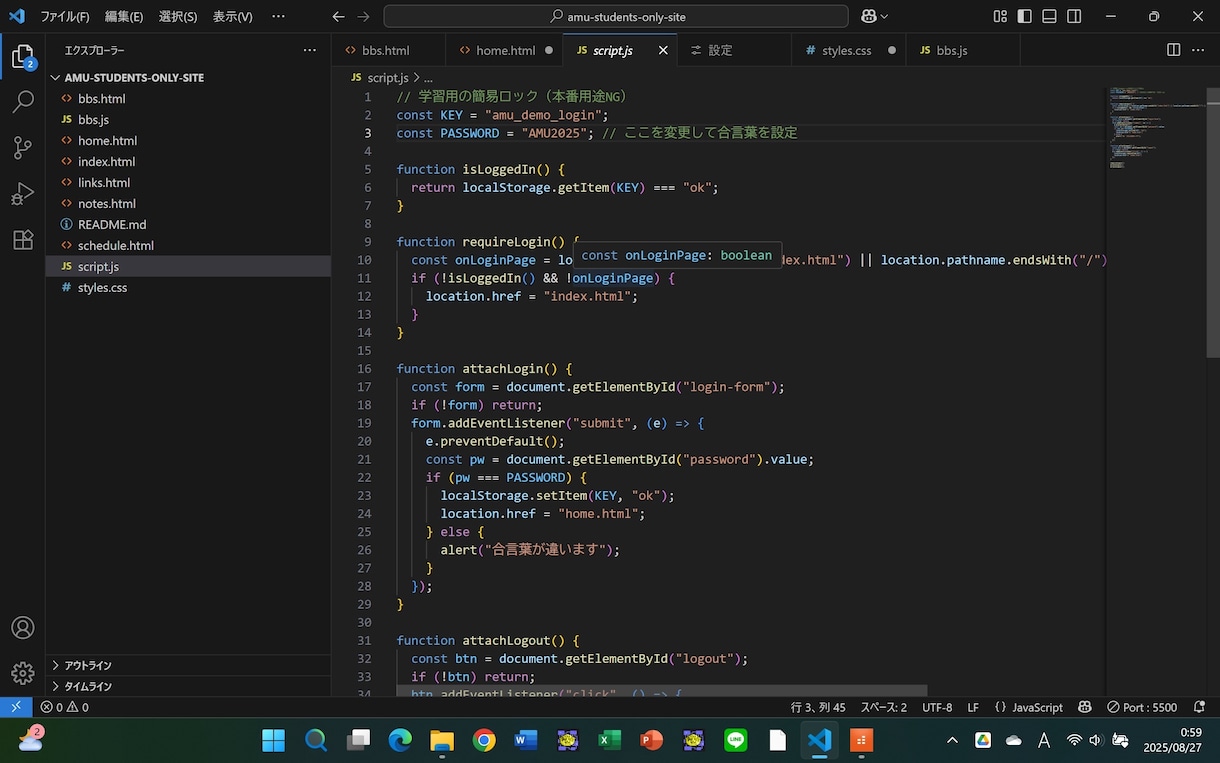Open the Accounts menu in the activity bar
Screen dimensions: 1220x763
tap(22, 628)
